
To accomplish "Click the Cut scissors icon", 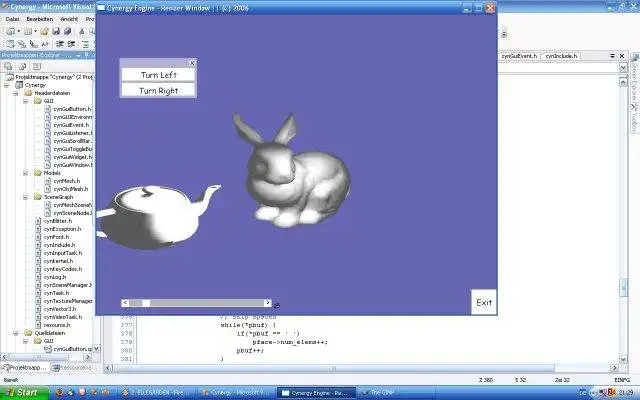I will click(82, 31).
